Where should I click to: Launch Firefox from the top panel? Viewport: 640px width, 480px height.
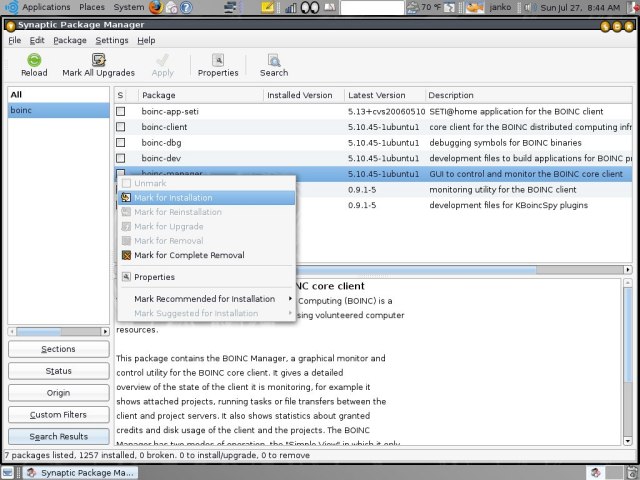[156, 7]
